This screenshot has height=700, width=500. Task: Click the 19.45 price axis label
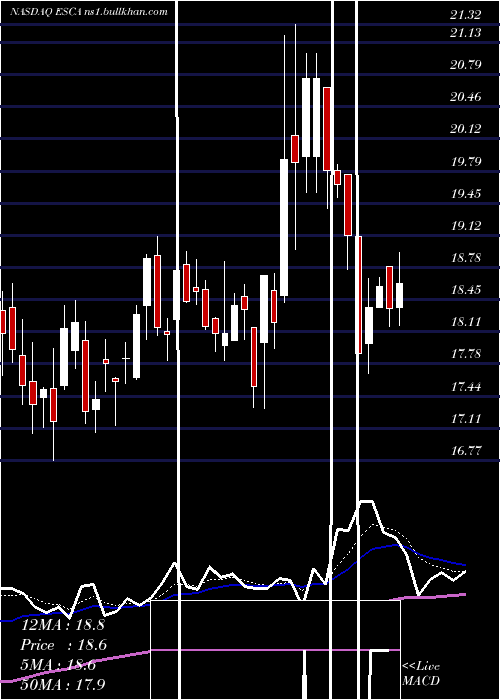466,194
